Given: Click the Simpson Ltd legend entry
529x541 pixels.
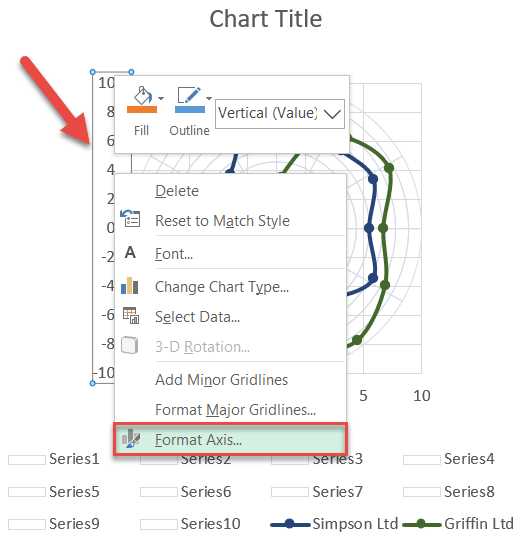Looking at the screenshot, I should click(x=334, y=524).
